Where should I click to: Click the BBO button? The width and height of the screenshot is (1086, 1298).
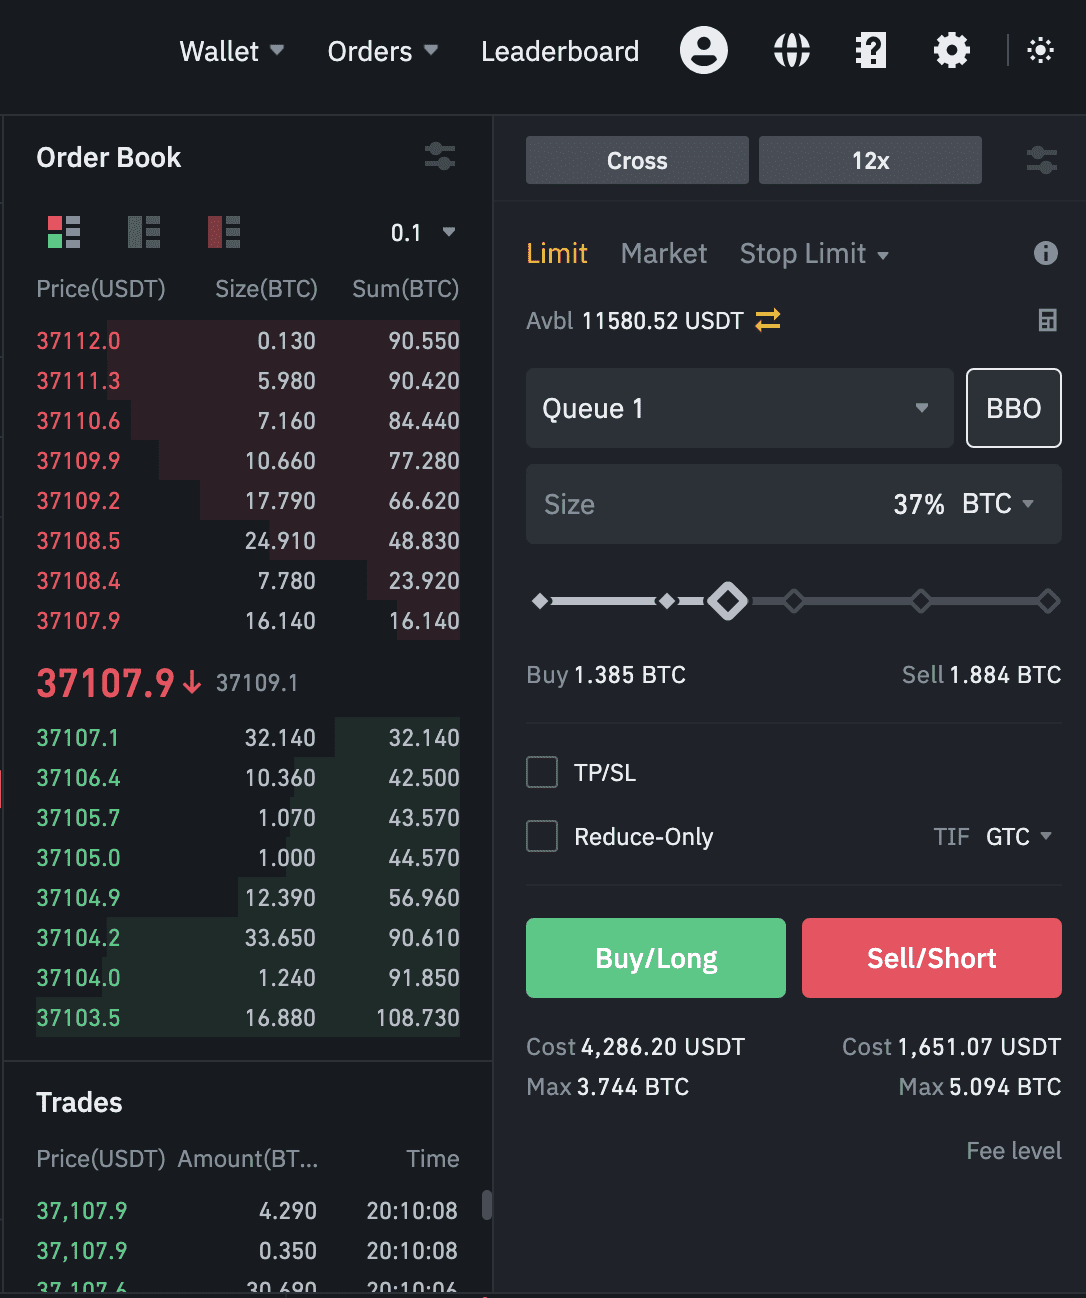point(1014,408)
